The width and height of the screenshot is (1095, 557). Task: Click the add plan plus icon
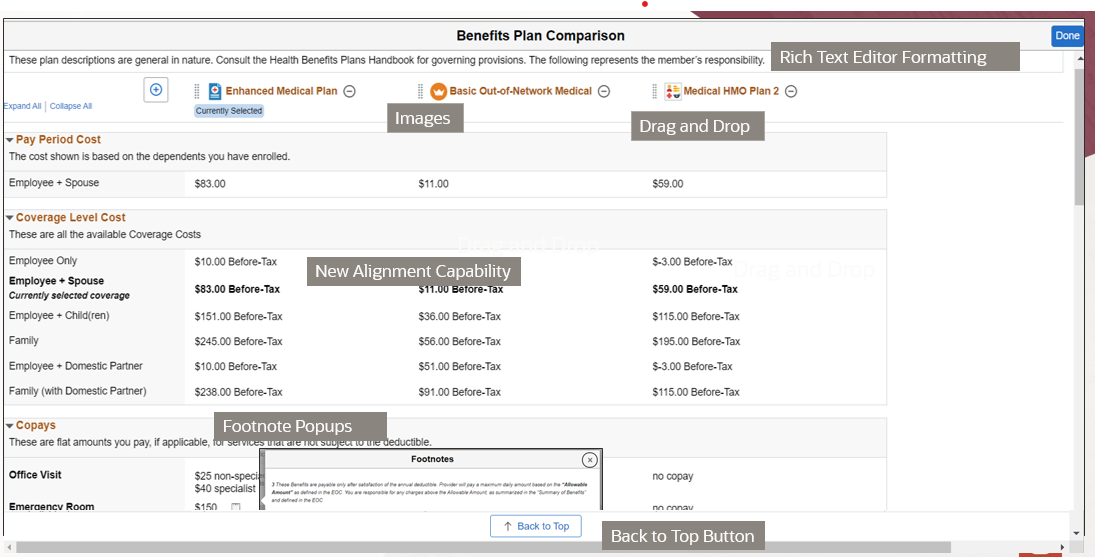pos(155,90)
